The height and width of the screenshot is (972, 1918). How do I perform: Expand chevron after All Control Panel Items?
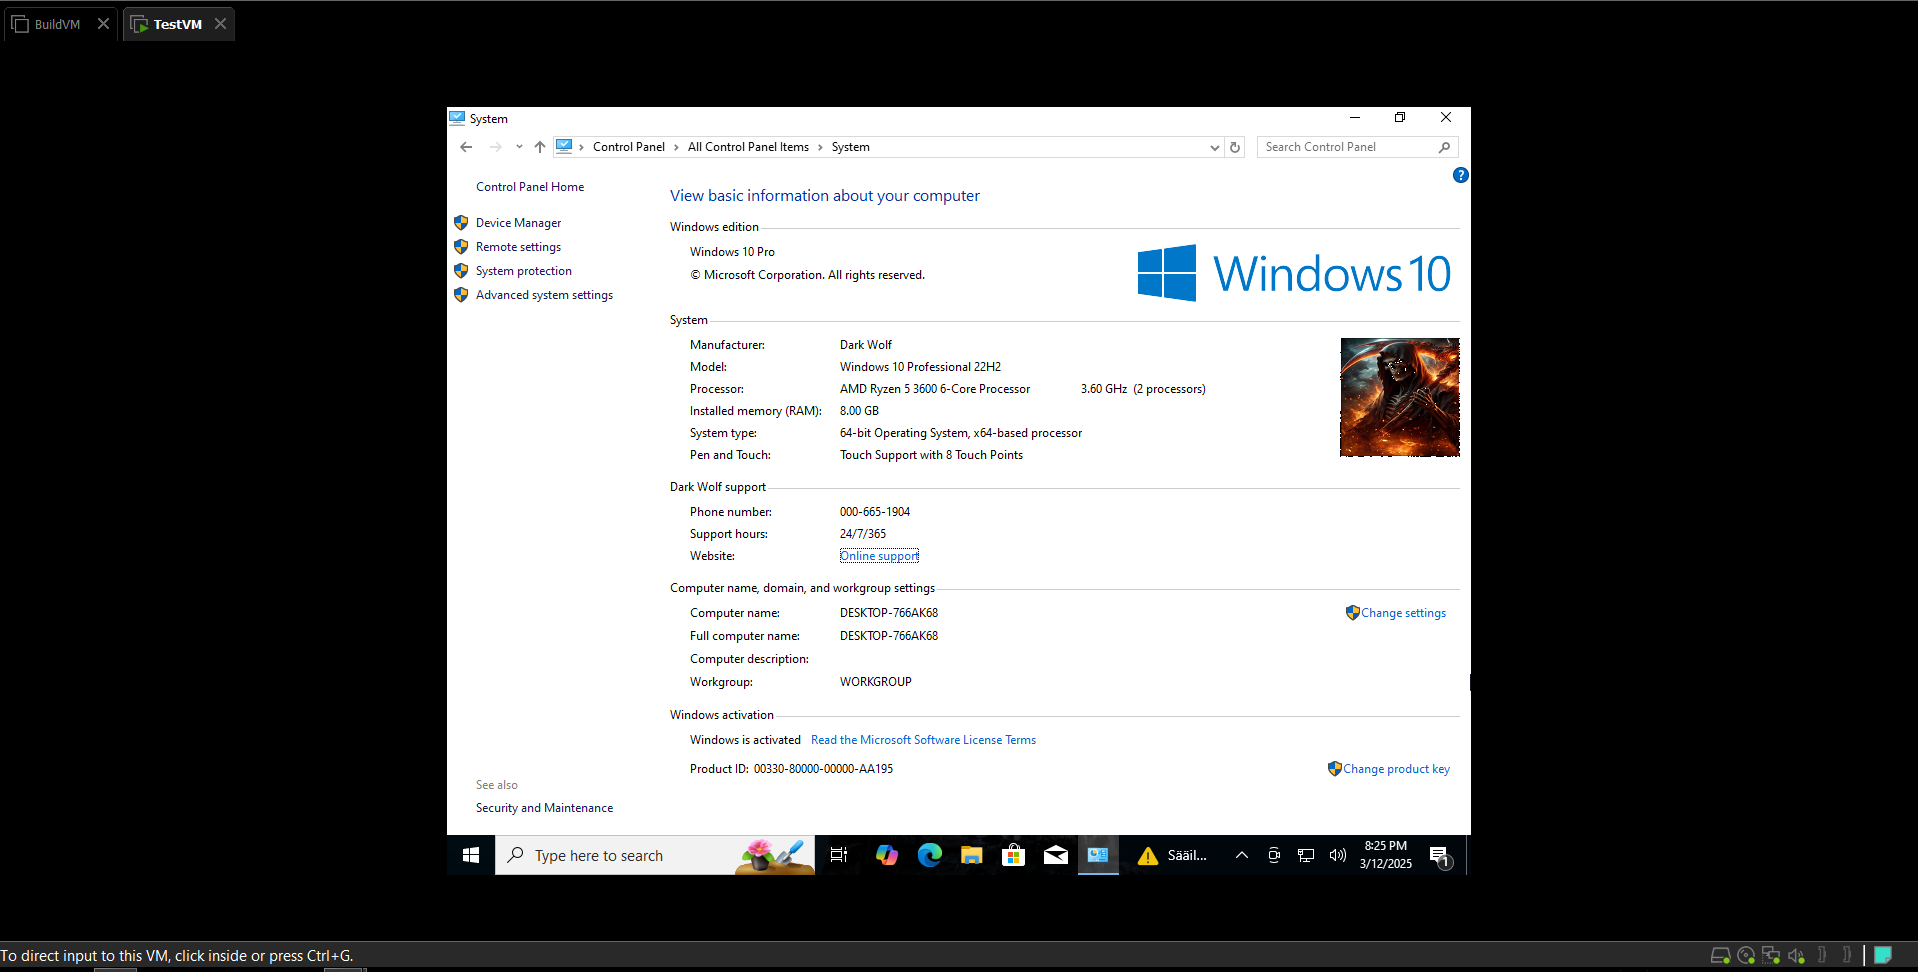[x=820, y=147]
